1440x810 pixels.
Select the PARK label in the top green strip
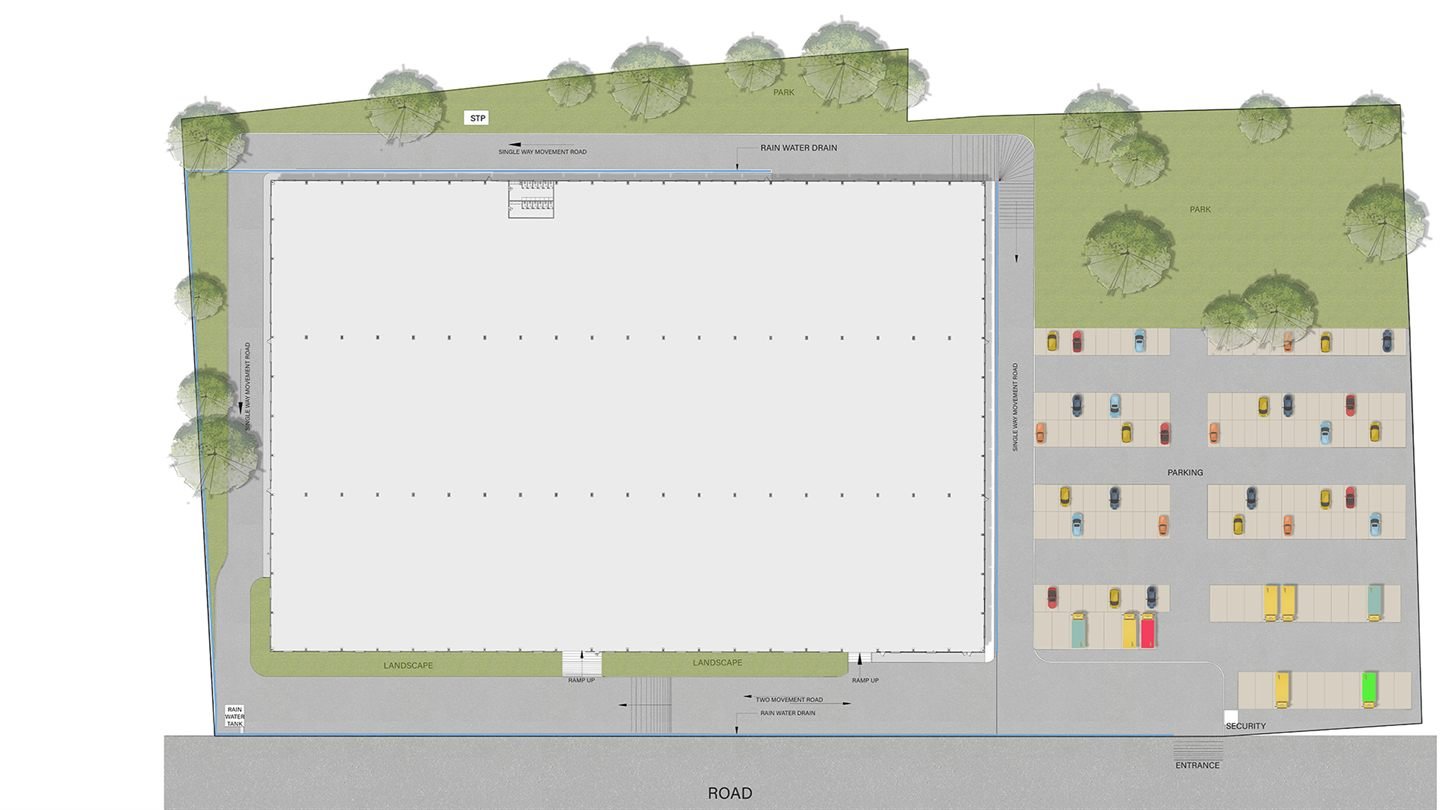pyautogui.click(x=784, y=92)
